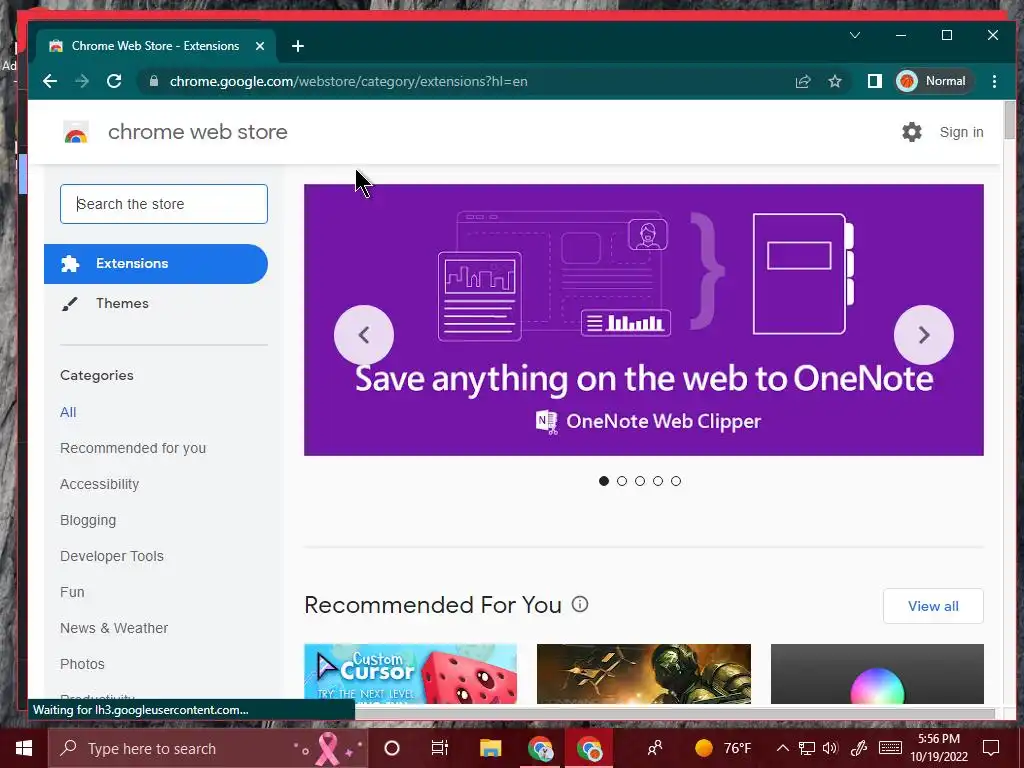Select the first carousel dot

pos(603,481)
